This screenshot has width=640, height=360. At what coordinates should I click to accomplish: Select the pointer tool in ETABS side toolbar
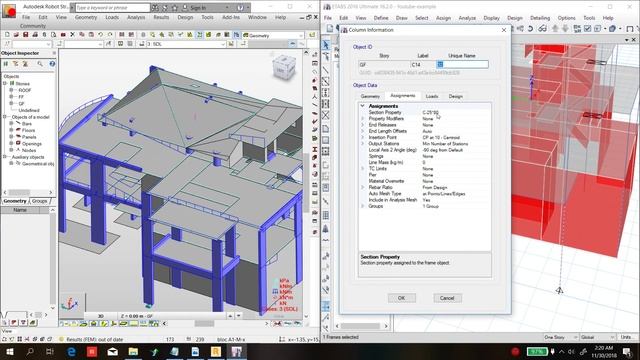coord(325,44)
